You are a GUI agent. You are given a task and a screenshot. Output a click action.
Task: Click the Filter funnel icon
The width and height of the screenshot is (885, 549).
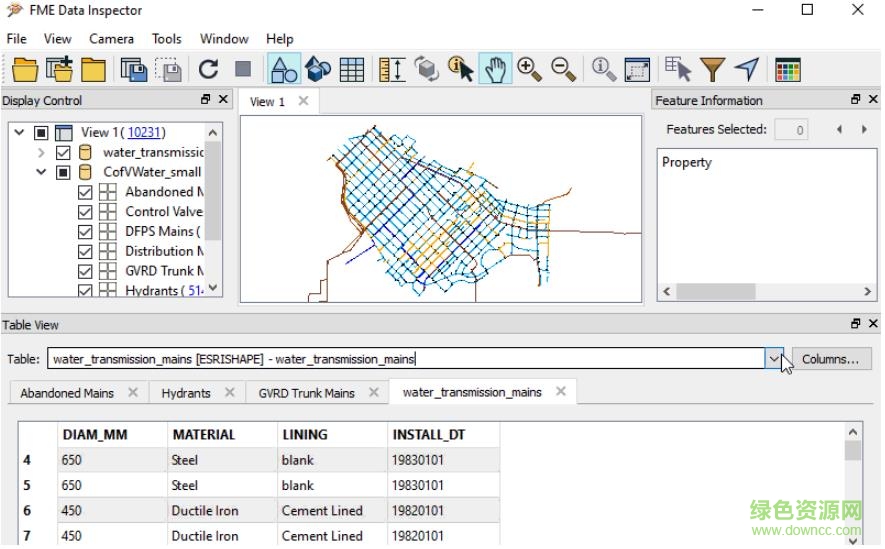tap(712, 69)
